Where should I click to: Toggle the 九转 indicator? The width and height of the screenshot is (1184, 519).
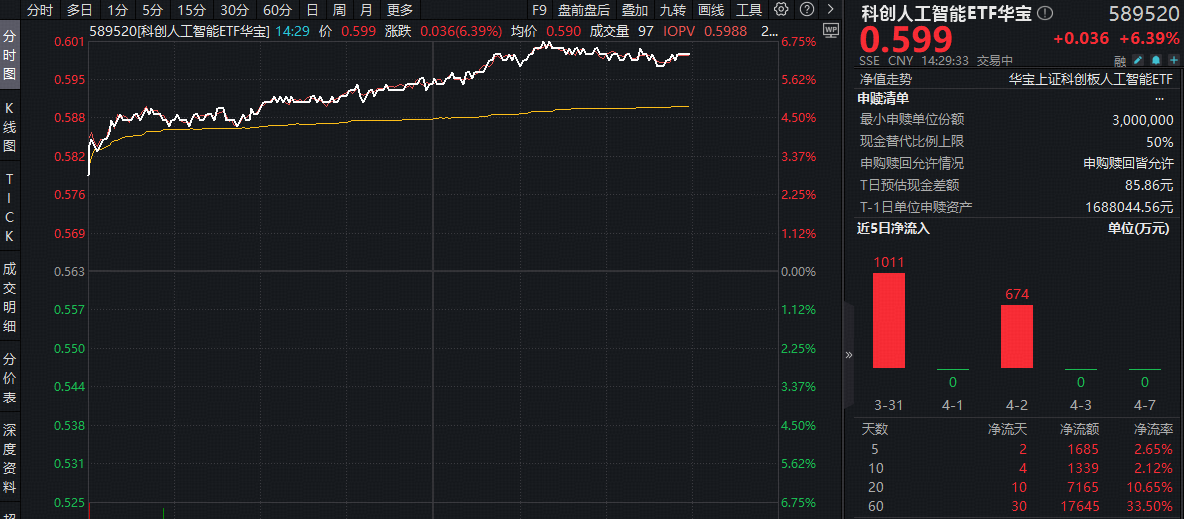click(x=672, y=10)
